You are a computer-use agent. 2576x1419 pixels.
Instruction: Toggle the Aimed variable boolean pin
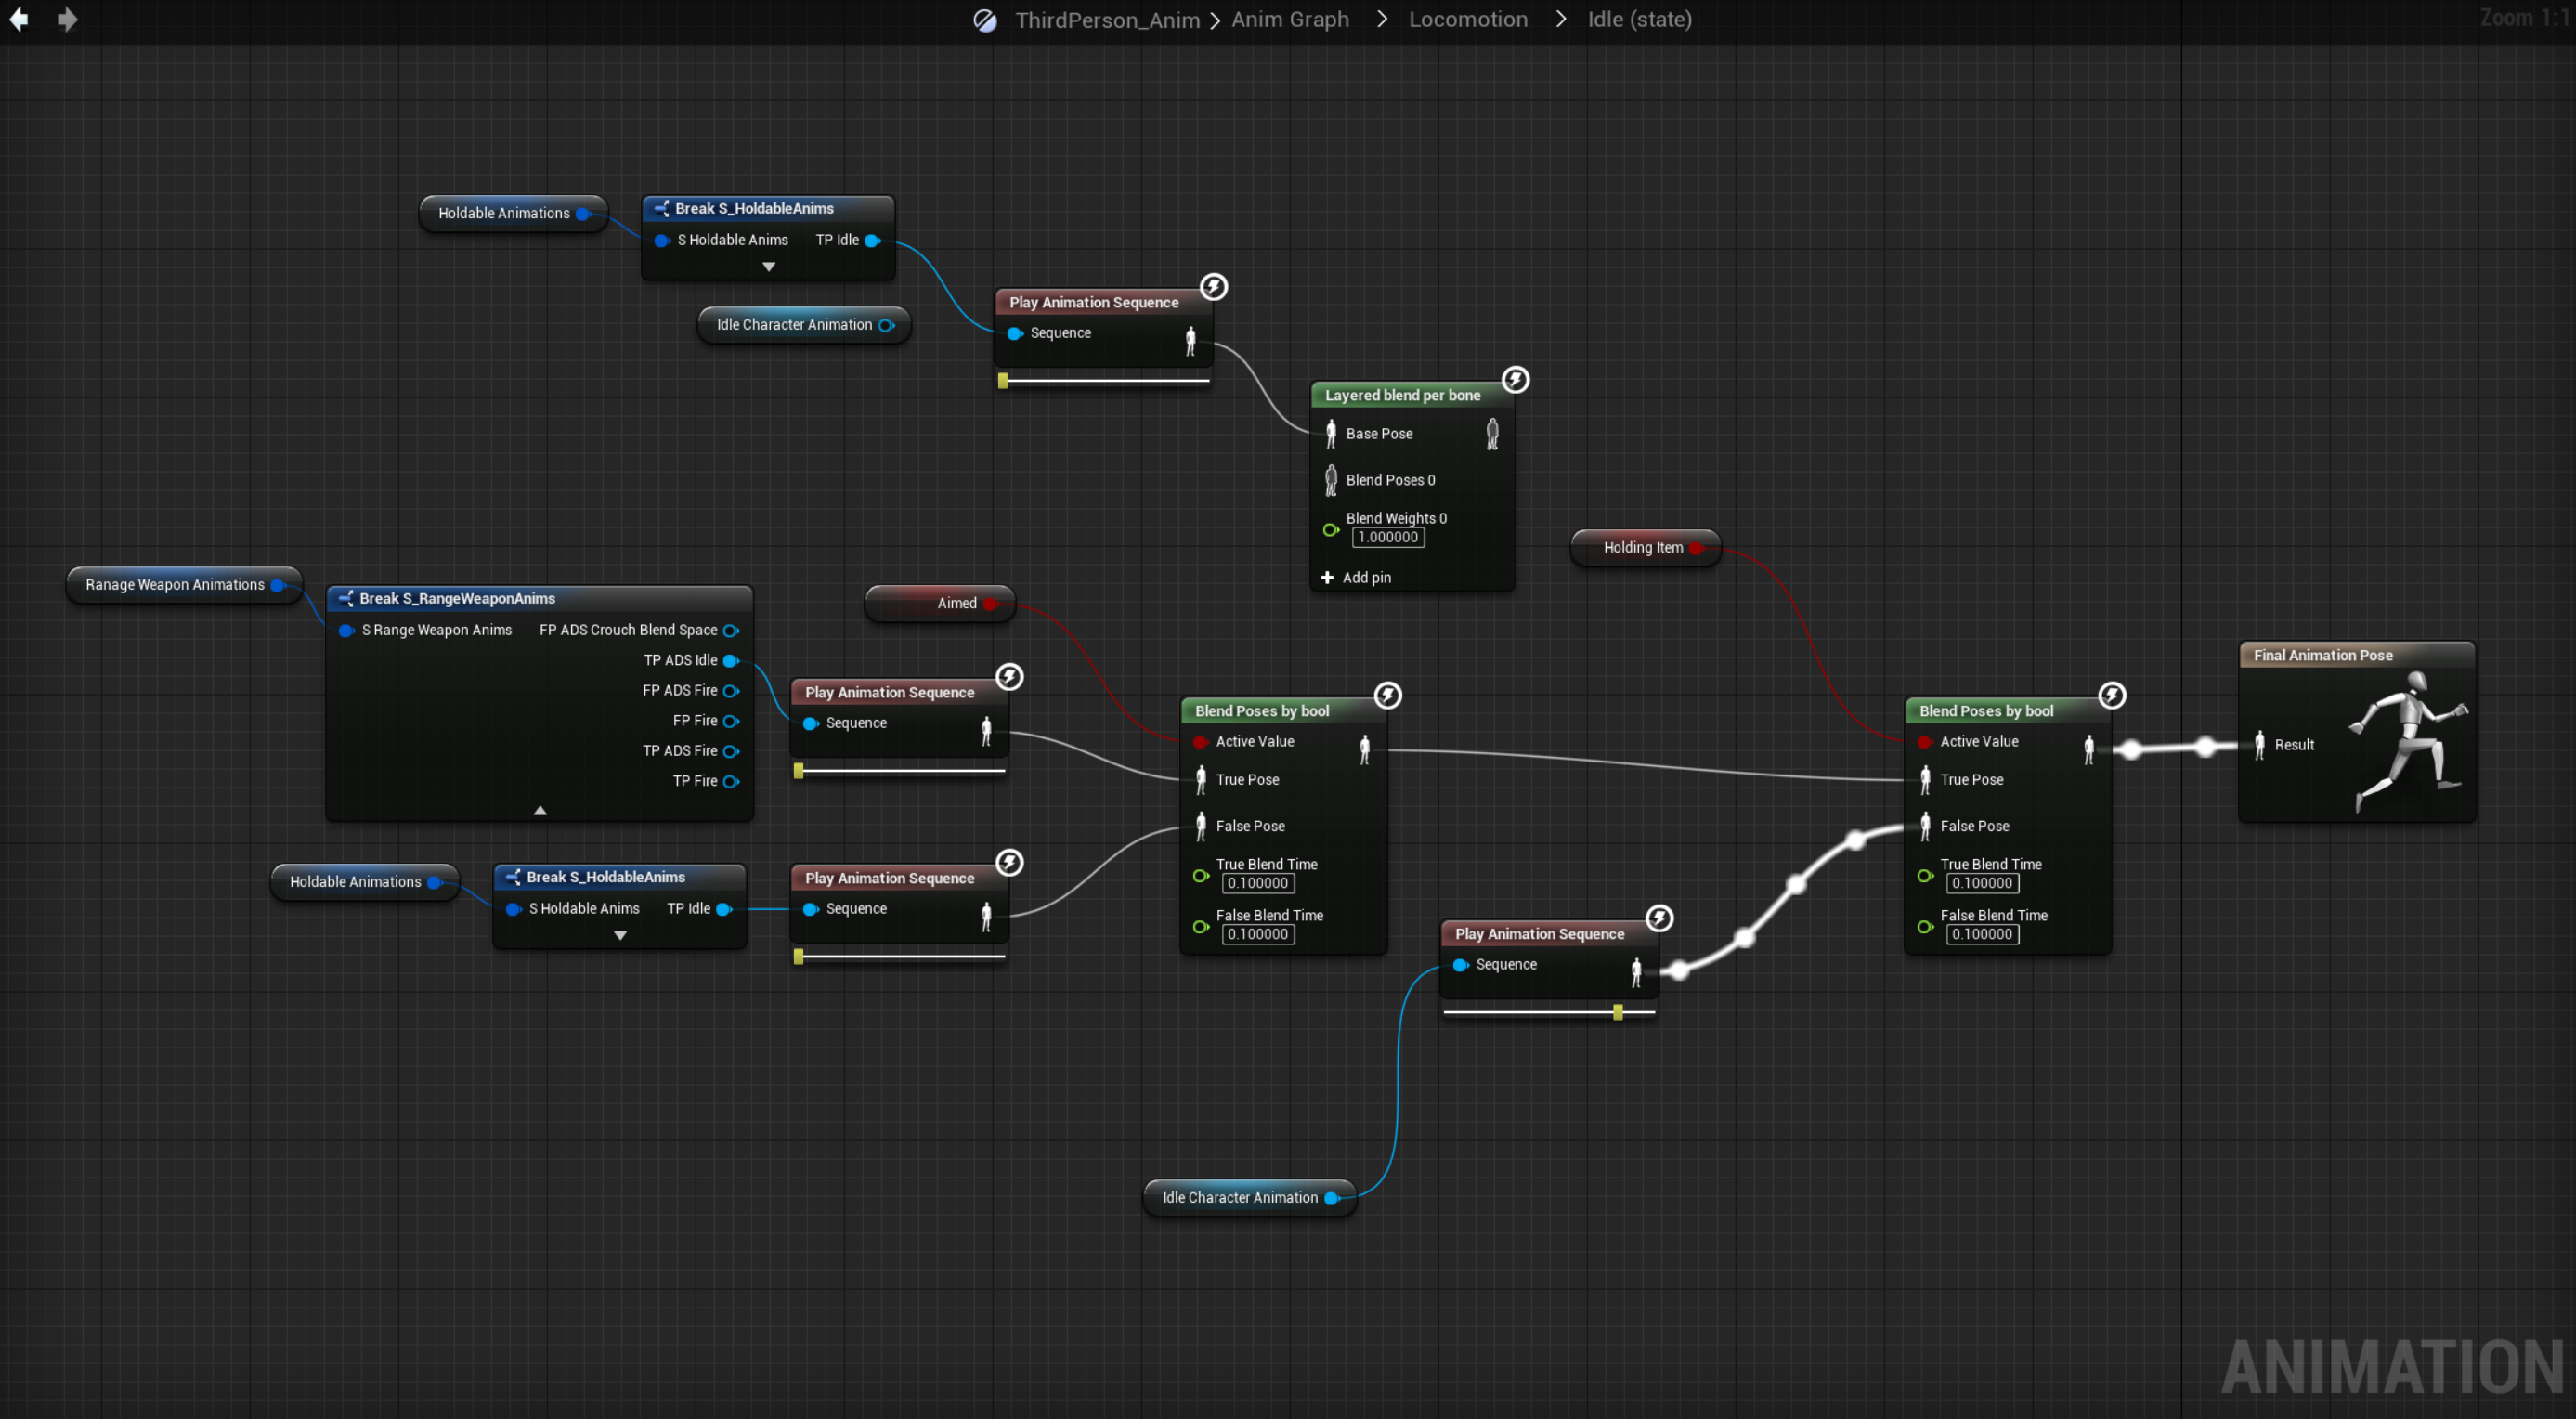coord(990,603)
